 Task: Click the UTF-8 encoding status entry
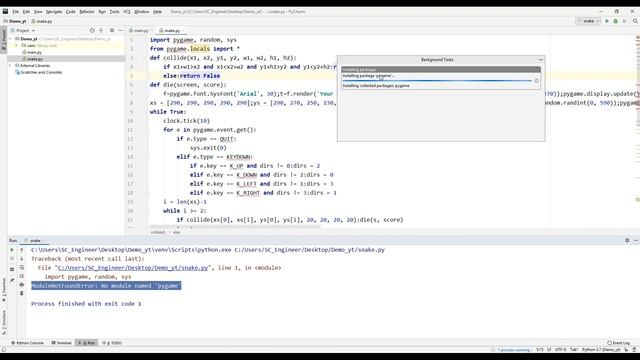pos(560,350)
